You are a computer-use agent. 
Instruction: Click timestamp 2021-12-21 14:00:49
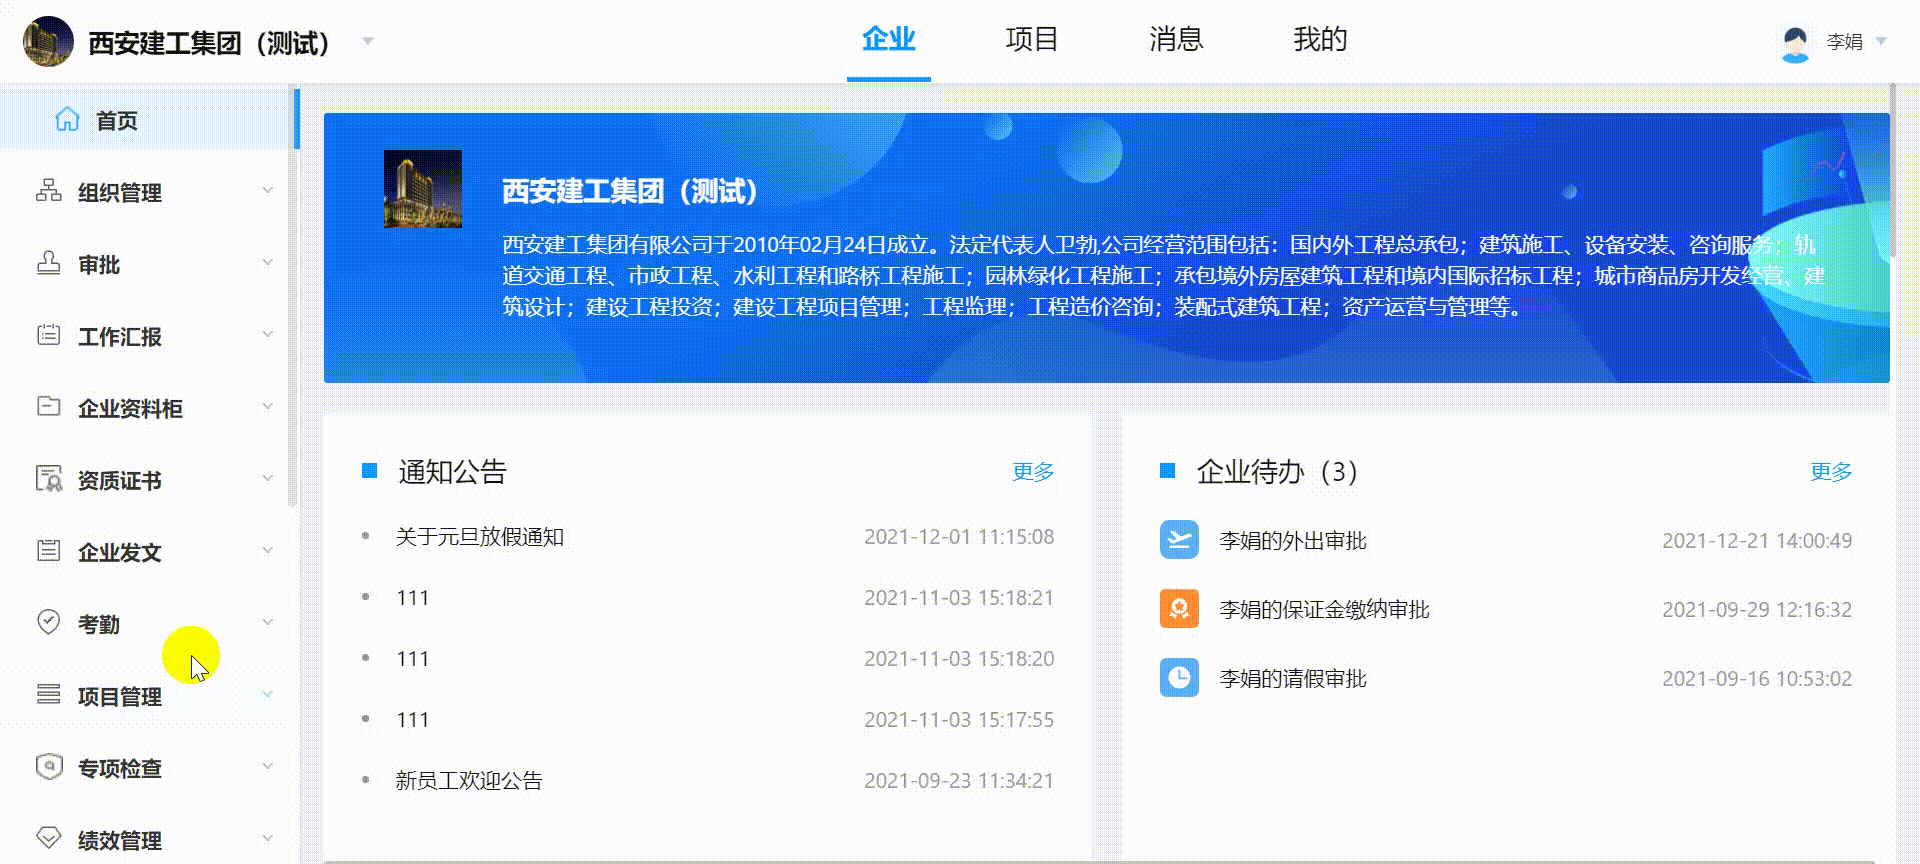1757,541
